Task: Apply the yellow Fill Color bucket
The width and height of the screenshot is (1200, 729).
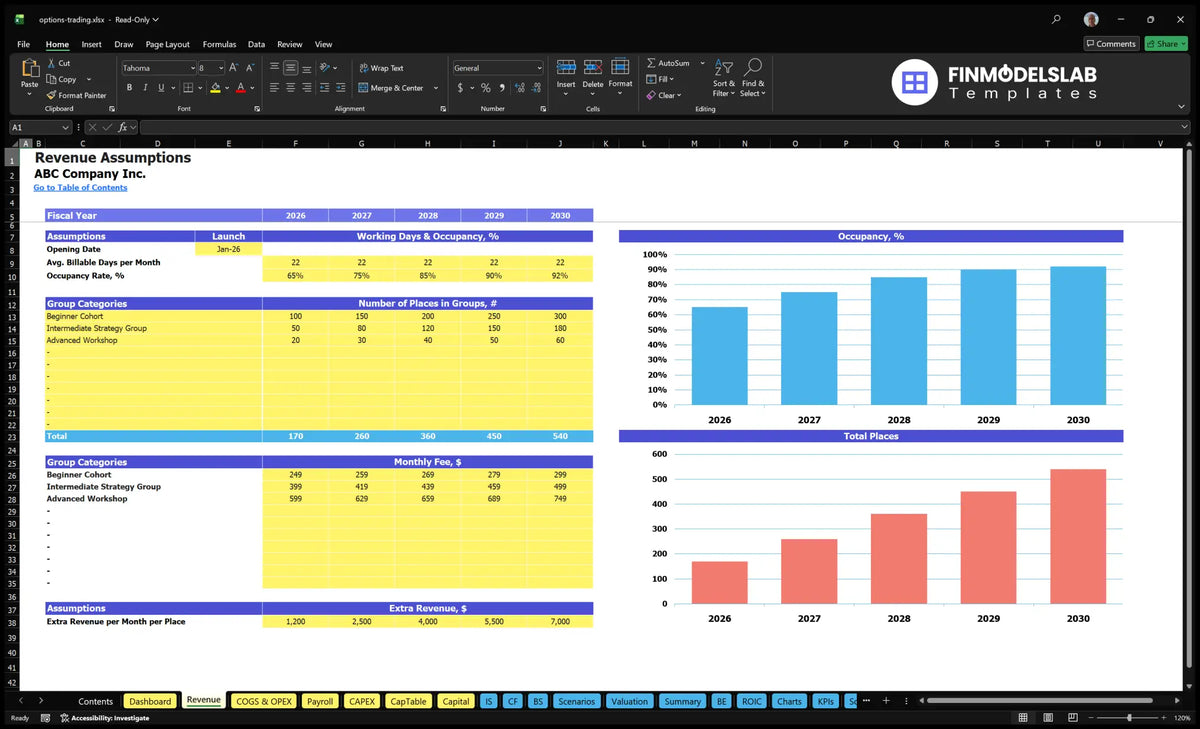Action: tap(215, 88)
